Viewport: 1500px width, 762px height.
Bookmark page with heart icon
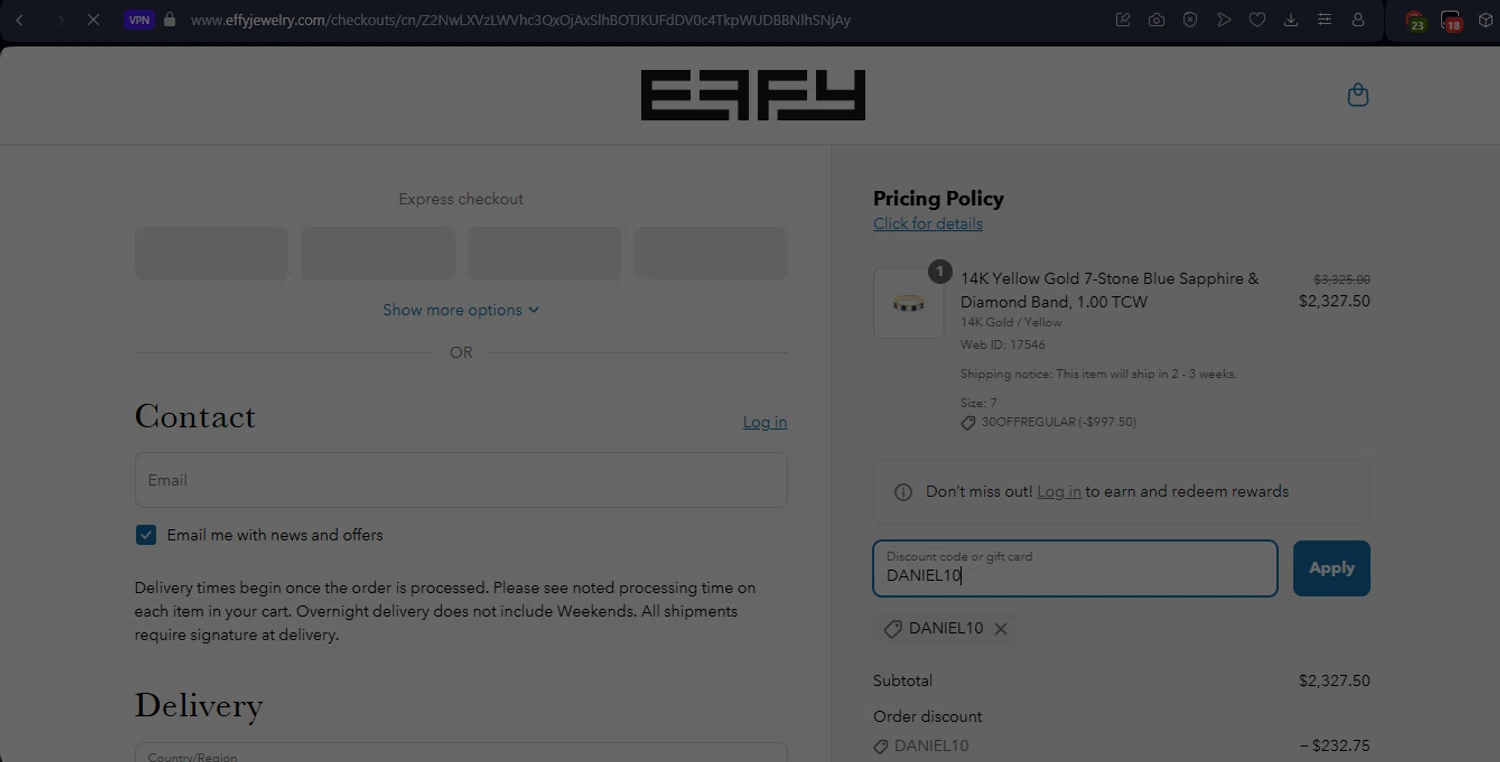point(1257,20)
